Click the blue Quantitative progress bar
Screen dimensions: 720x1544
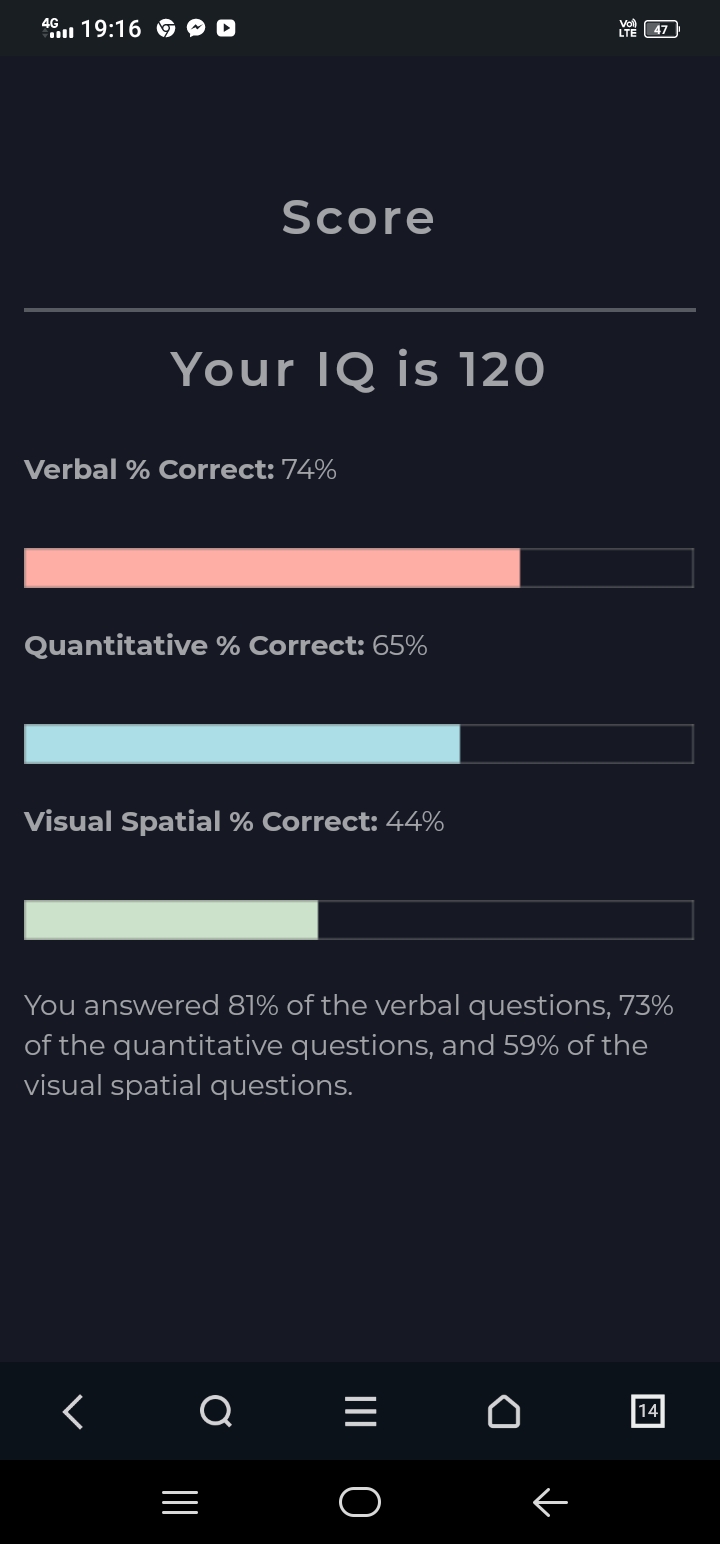pos(242,744)
